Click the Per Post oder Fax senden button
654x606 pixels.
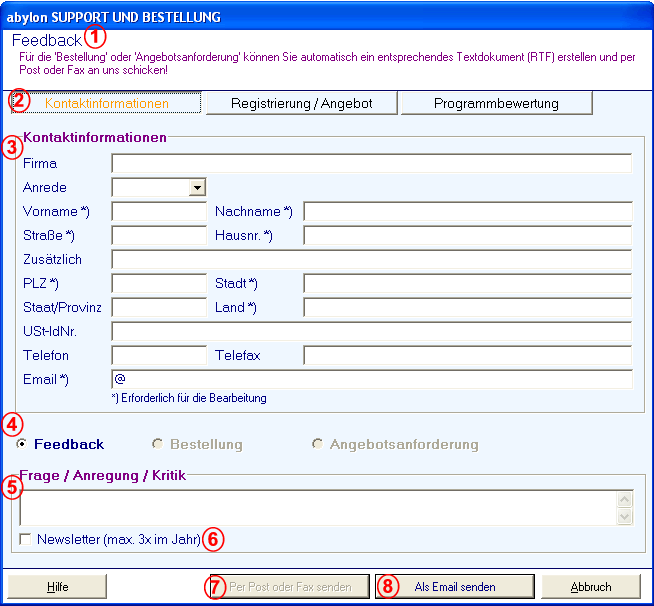(x=290, y=587)
